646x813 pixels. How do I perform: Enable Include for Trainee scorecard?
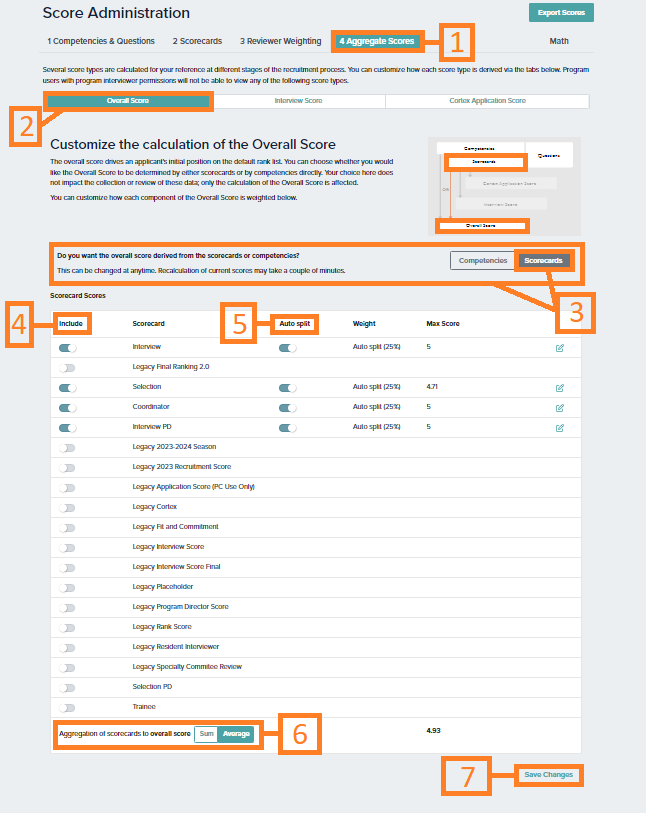point(67,708)
